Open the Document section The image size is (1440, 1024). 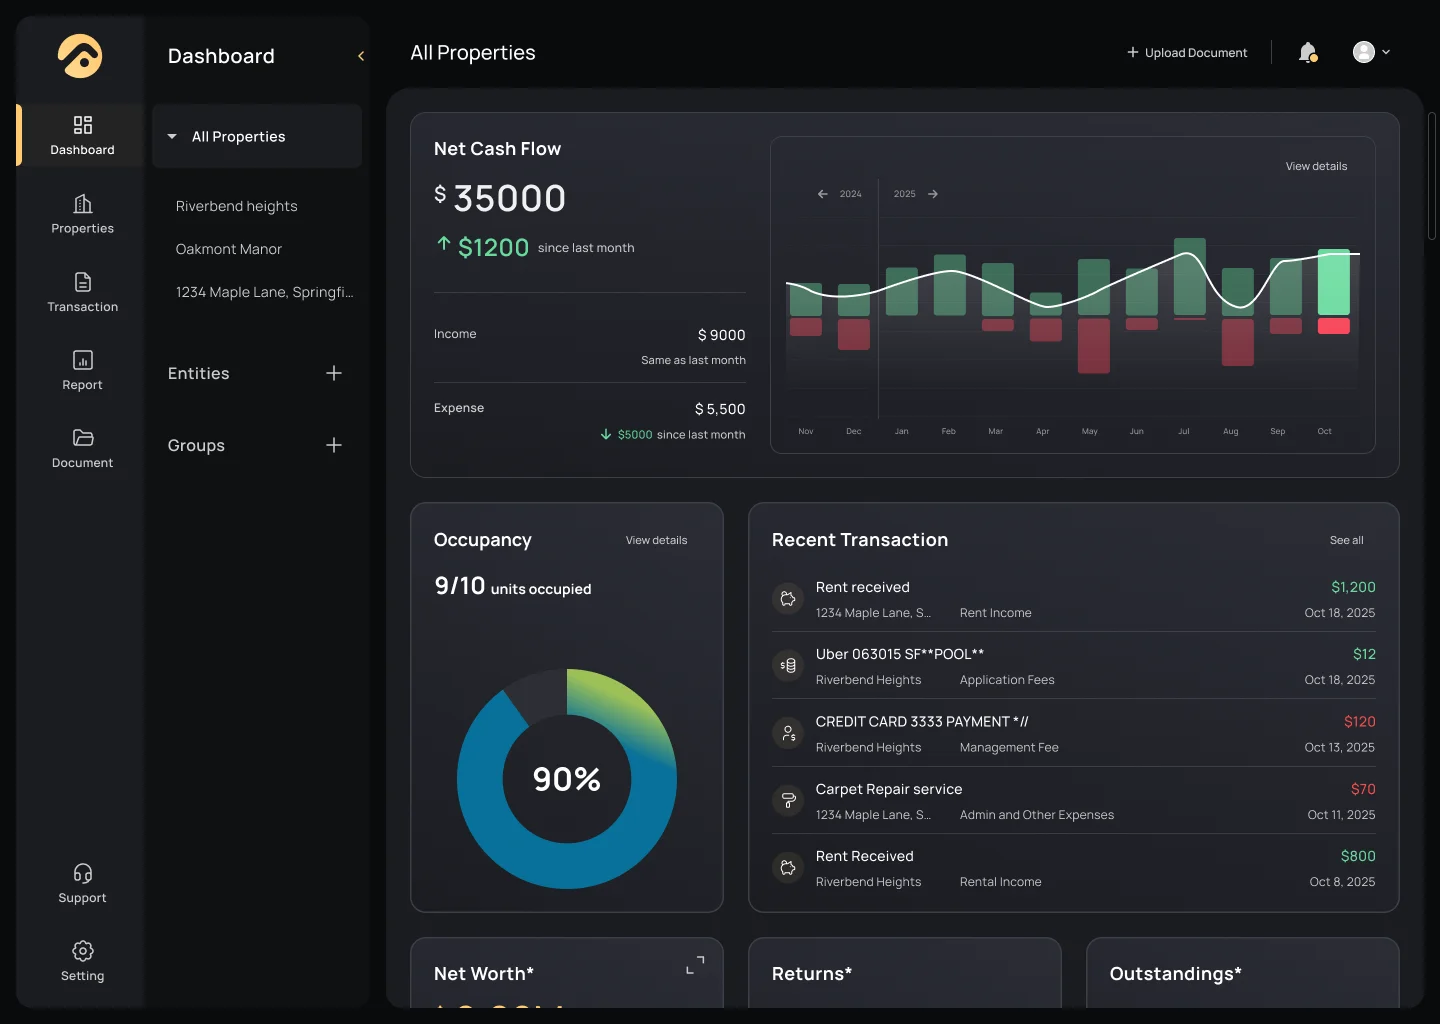(x=82, y=447)
